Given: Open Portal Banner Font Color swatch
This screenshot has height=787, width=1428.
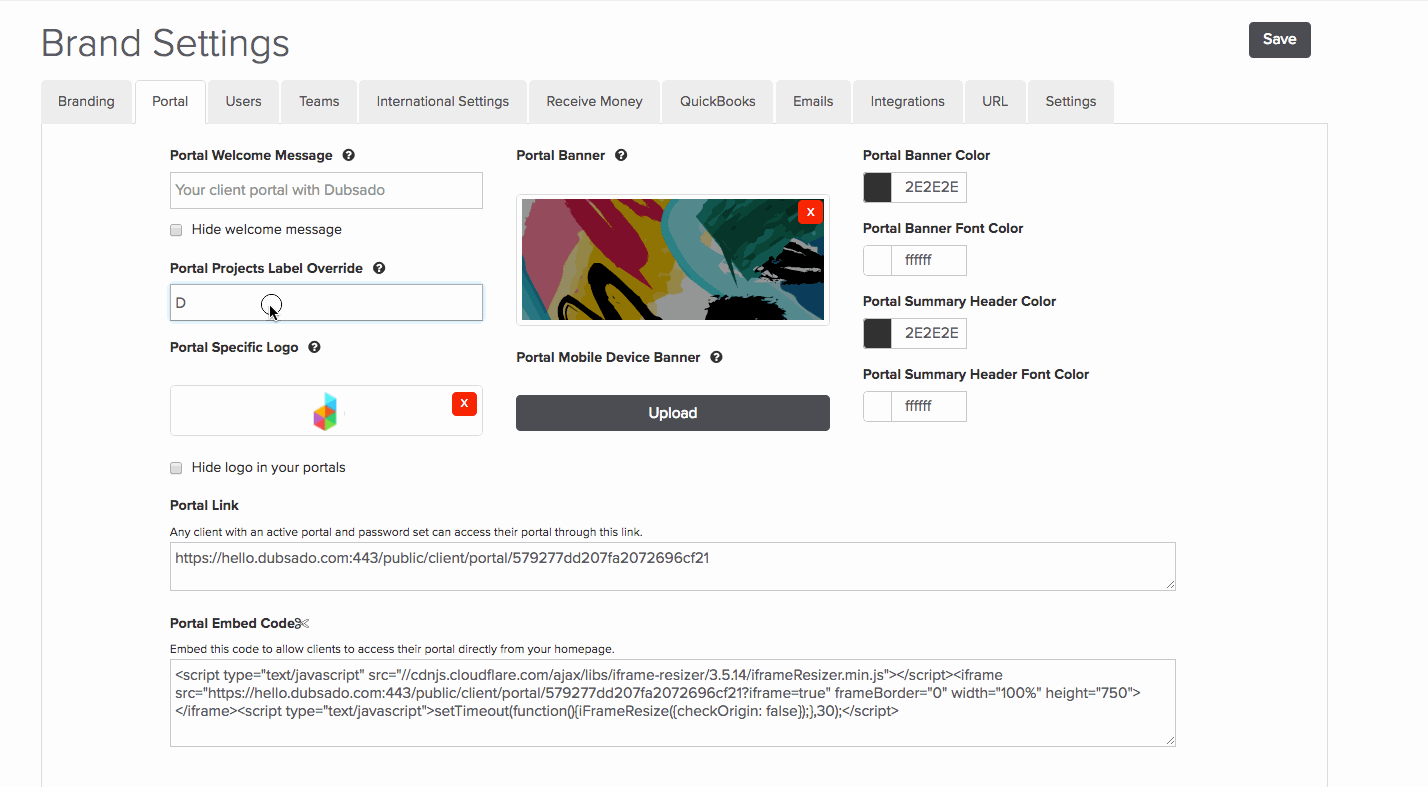Looking at the screenshot, I should tap(878, 260).
